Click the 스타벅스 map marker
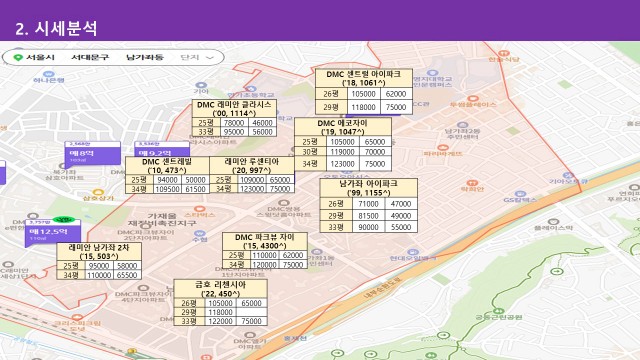 tap(199, 209)
